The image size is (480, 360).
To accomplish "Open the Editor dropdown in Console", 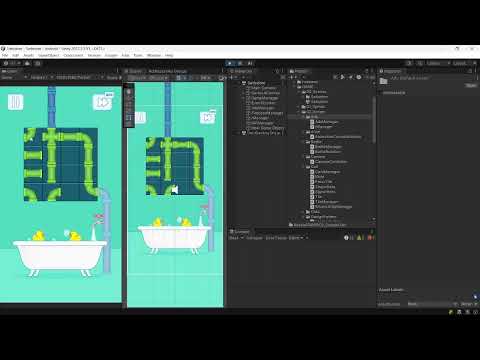I will click(x=296, y=238).
